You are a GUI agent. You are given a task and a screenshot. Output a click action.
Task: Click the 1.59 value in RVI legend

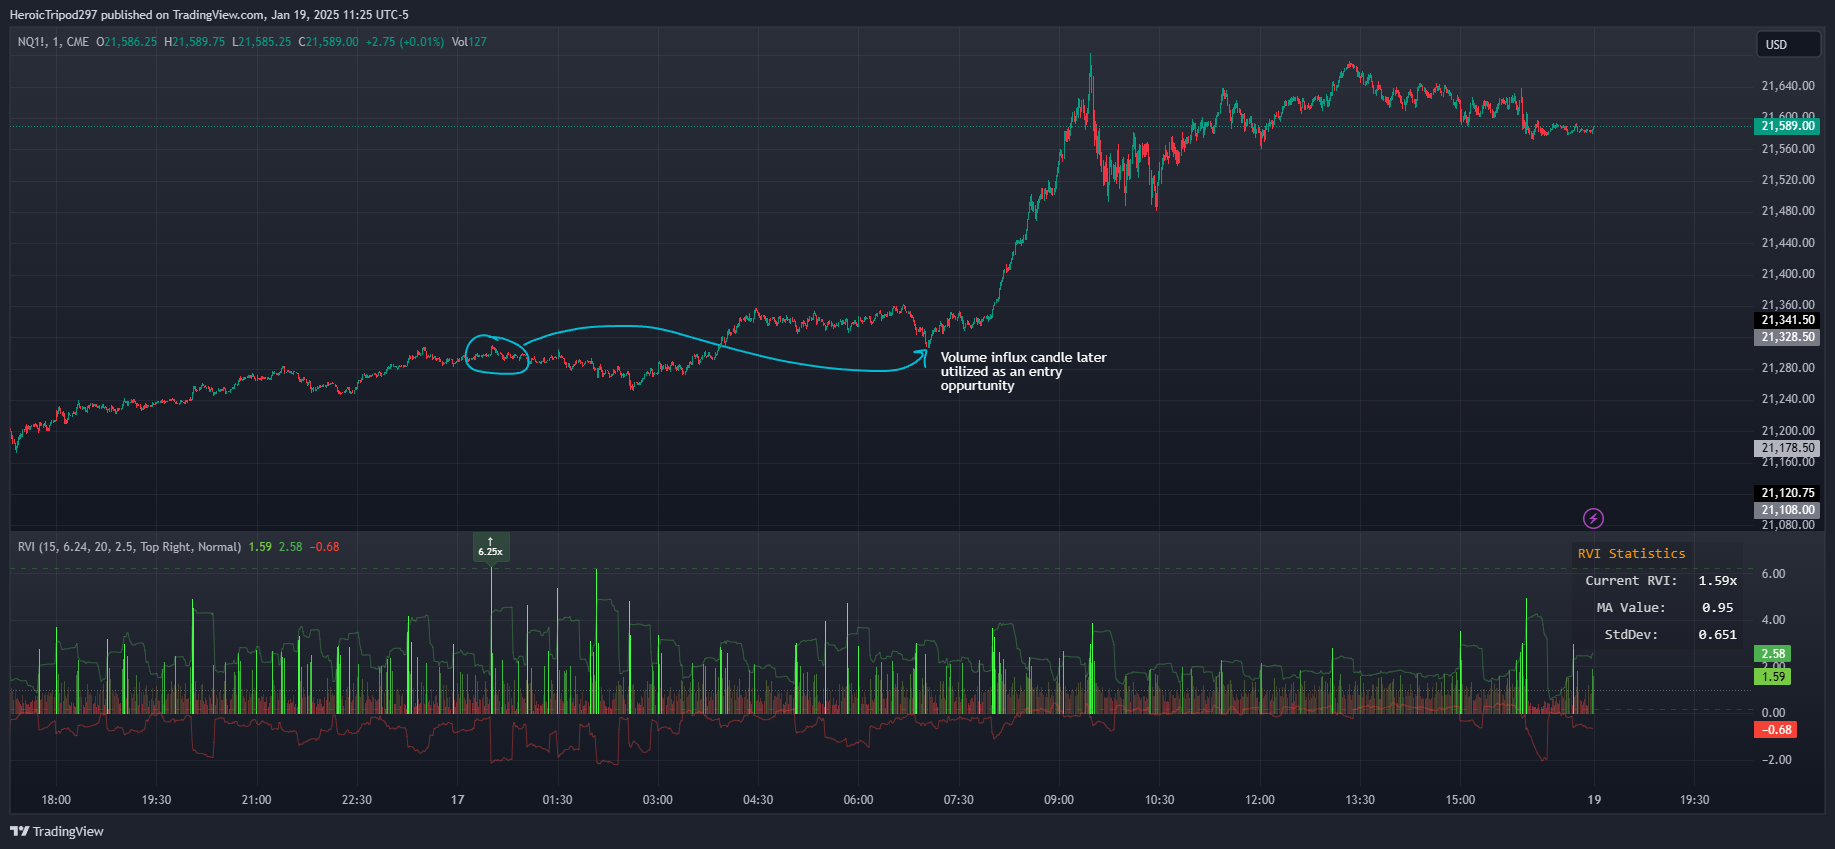260,547
